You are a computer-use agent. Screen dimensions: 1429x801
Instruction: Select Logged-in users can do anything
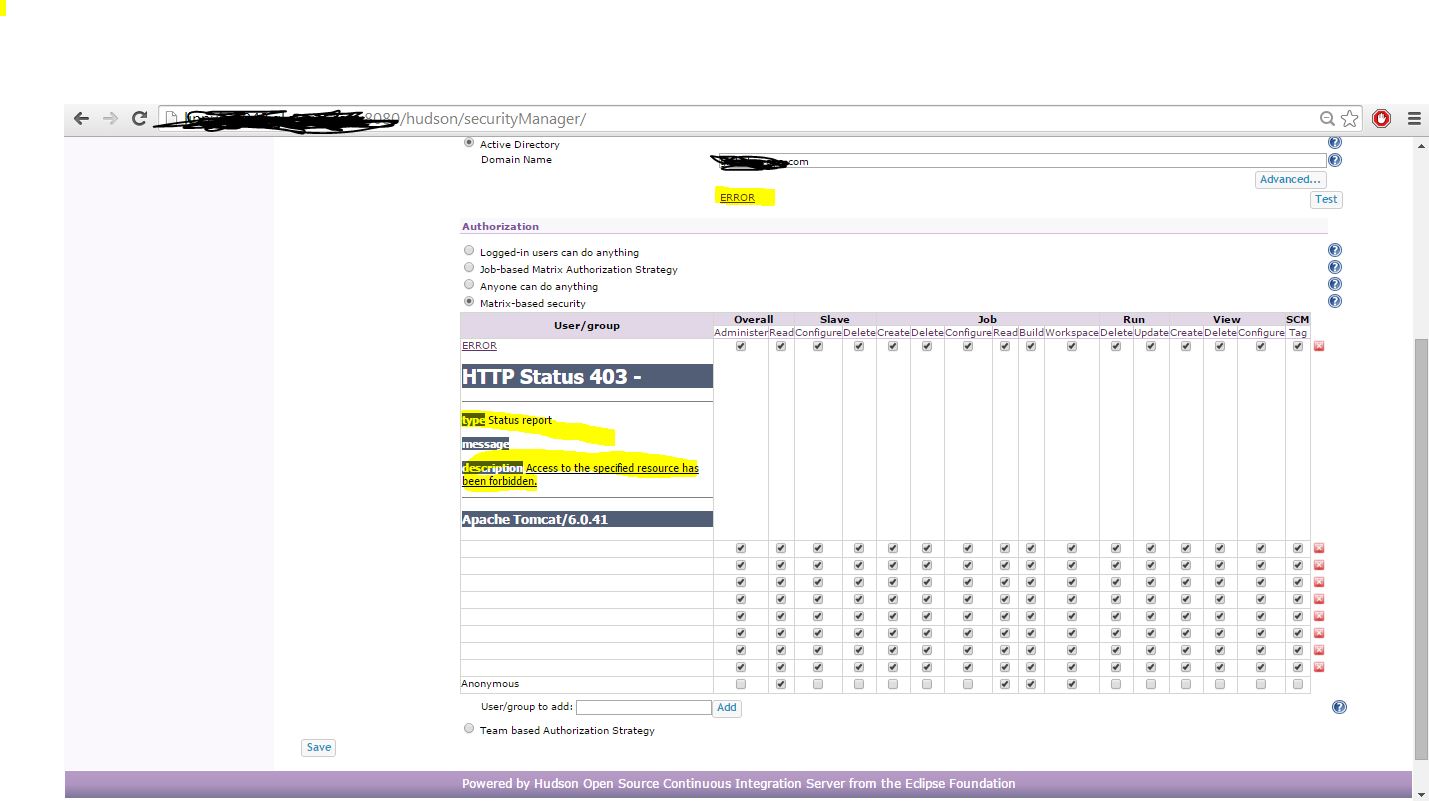469,251
